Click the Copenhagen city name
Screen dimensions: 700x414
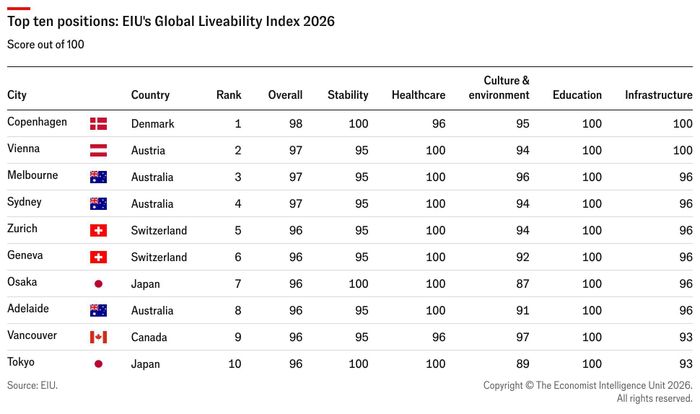(37, 122)
